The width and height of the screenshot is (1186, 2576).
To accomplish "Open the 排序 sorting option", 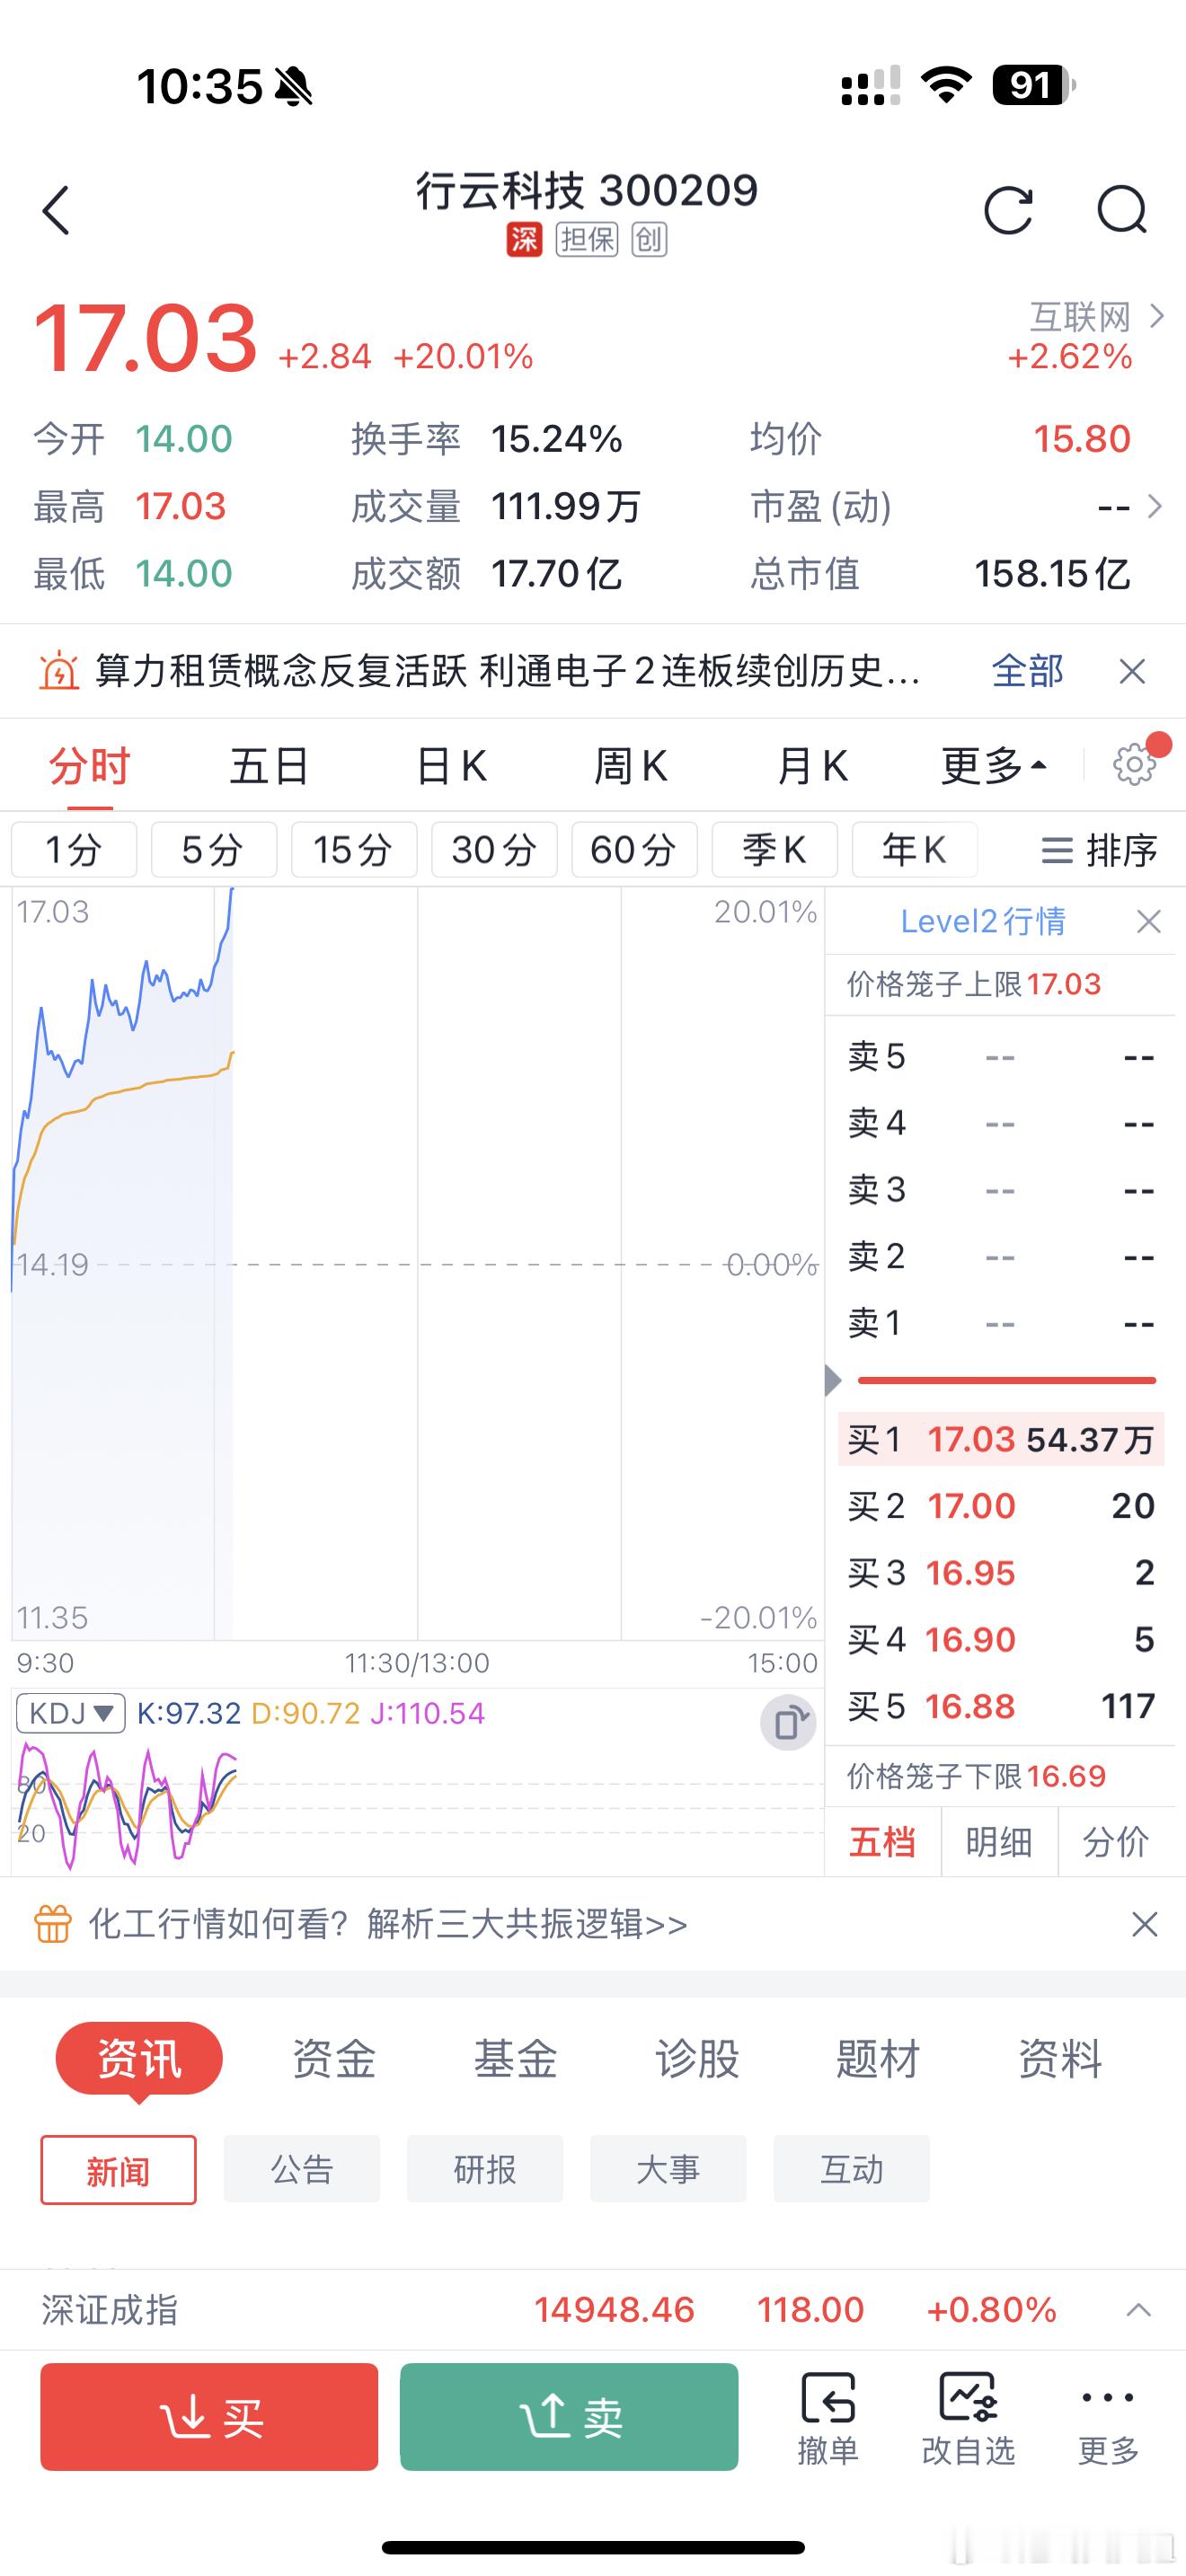I will (1099, 850).
